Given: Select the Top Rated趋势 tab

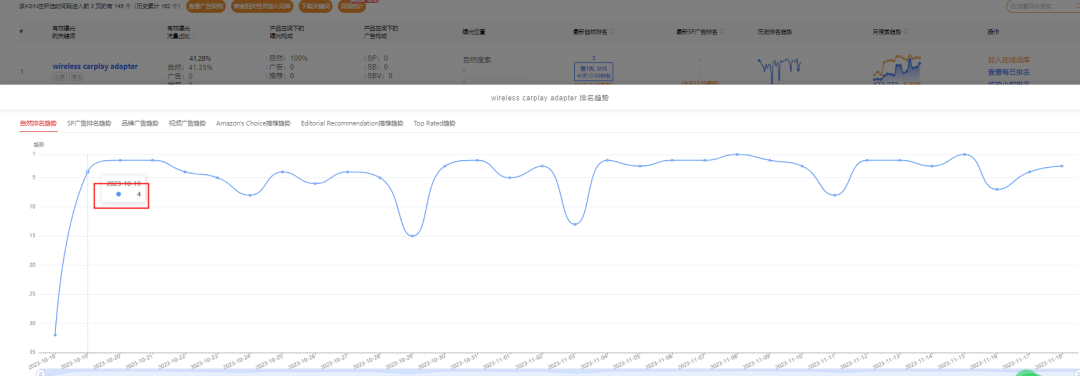Looking at the screenshot, I should (x=435, y=123).
